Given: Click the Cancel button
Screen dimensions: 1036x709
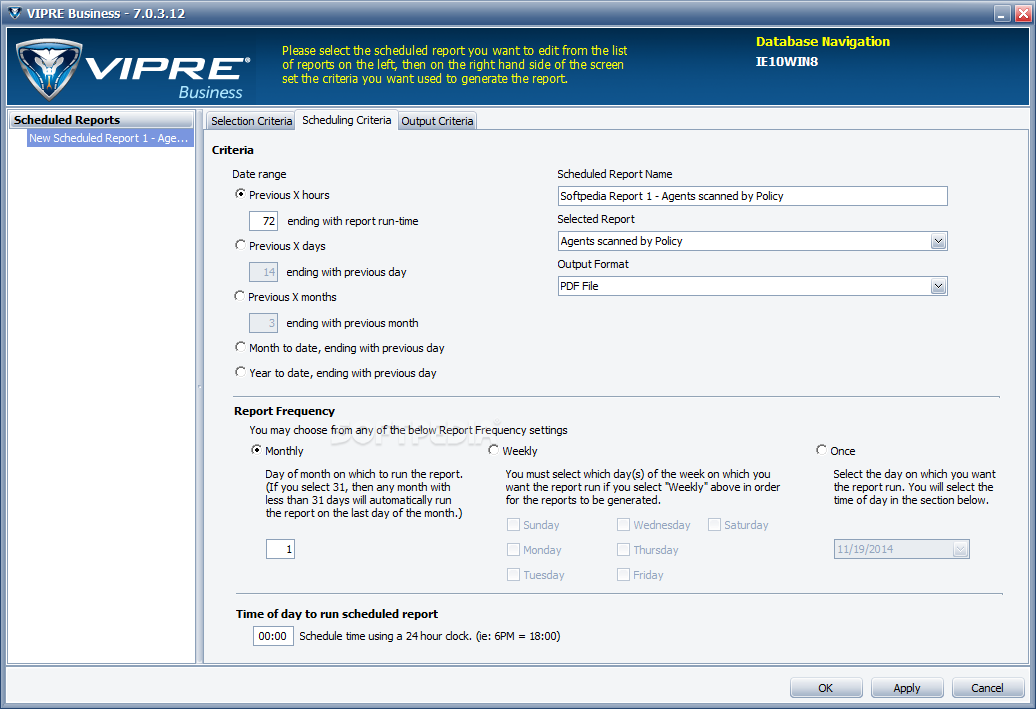Looking at the screenshot, I should click(987, 688).
